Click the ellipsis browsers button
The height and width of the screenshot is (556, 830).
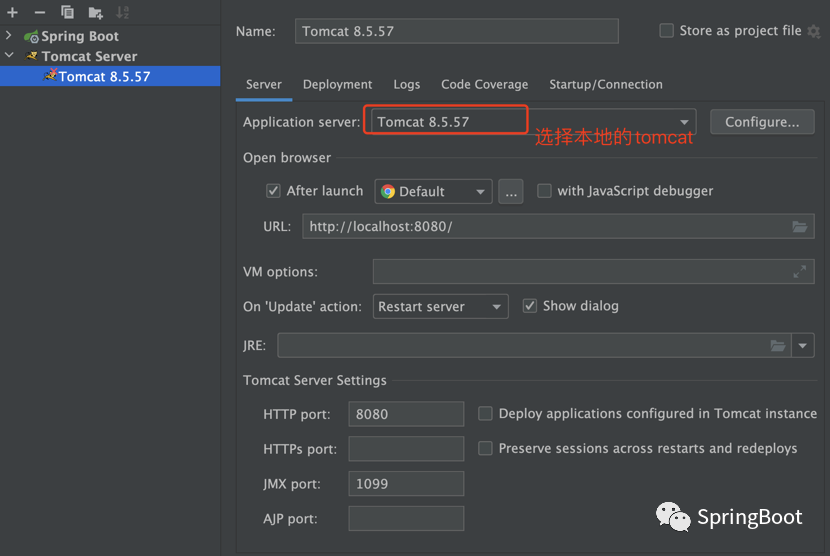tap(511, 192)
